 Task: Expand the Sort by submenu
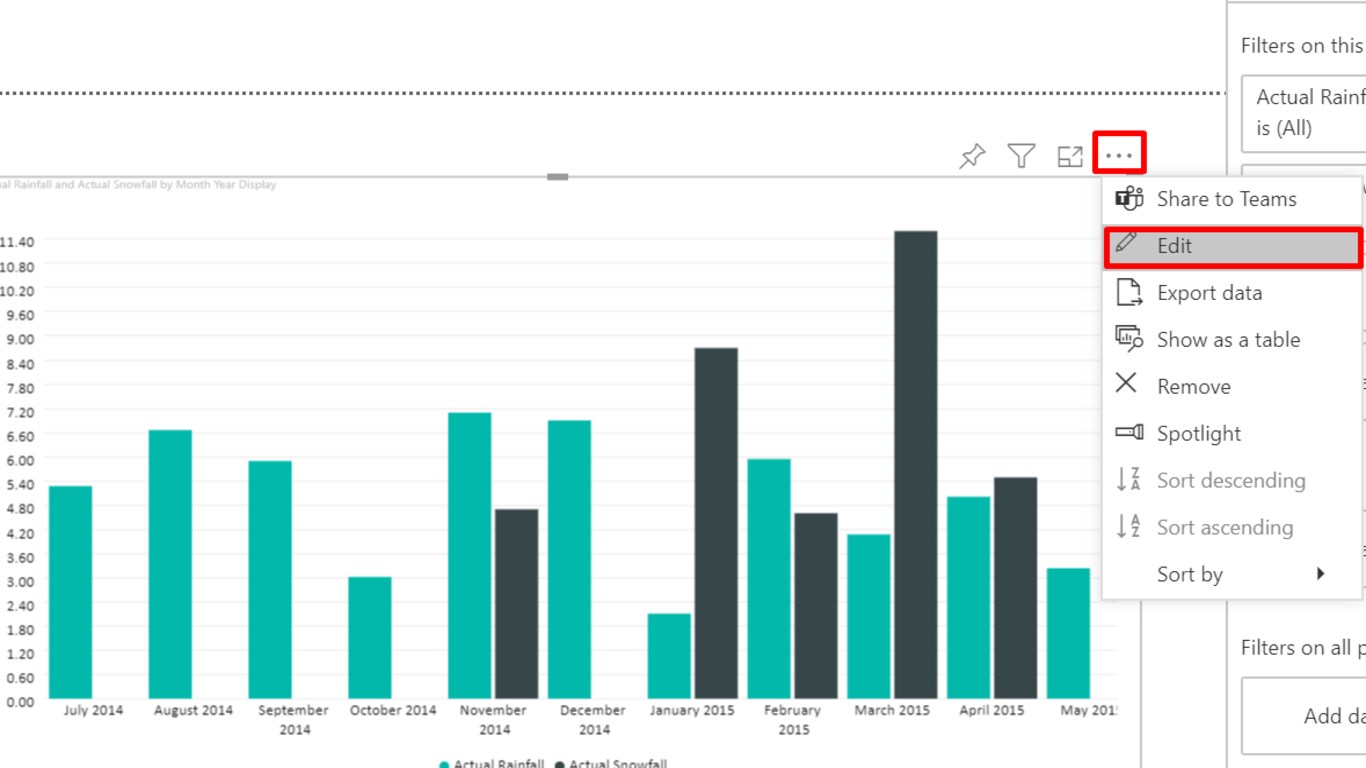pyautogui.click(x=1232, y=575)
